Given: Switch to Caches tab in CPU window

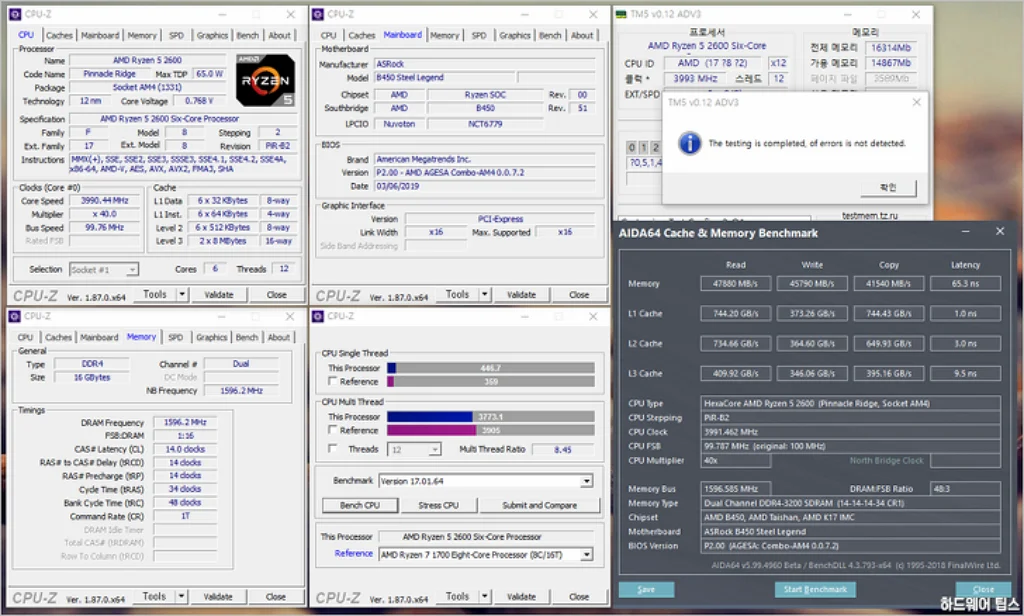Looking at the screenshot, I should 59,35.
